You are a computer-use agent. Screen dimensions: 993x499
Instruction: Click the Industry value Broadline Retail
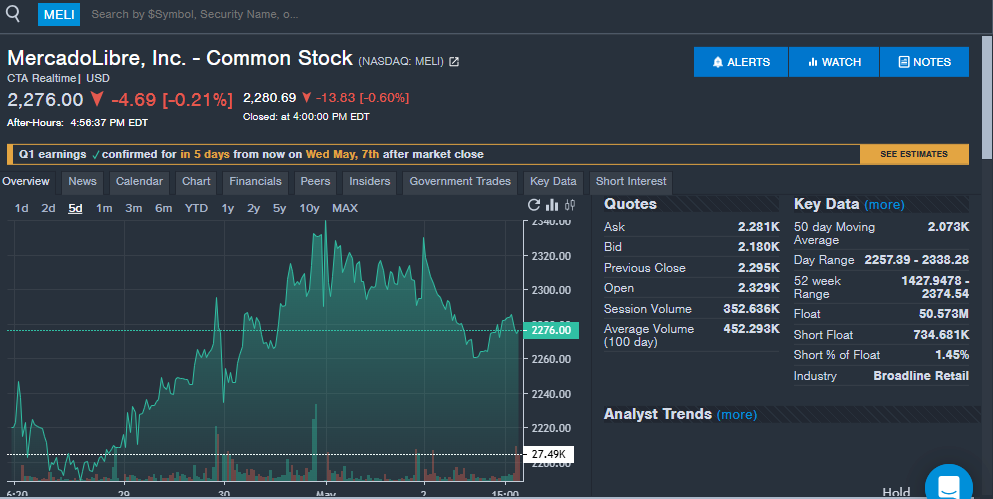[921, 376]
